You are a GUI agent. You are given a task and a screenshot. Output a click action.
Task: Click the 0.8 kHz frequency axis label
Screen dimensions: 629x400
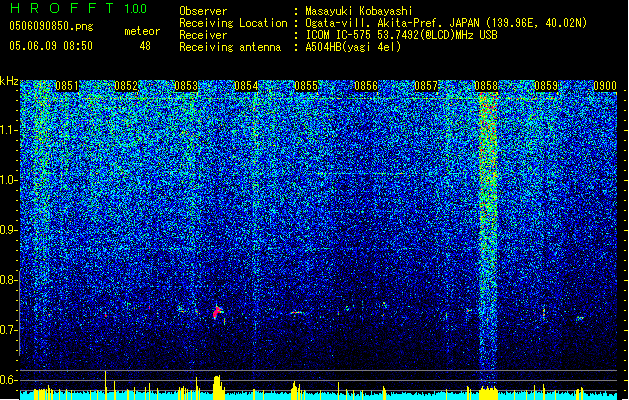(x=9, y=280)
